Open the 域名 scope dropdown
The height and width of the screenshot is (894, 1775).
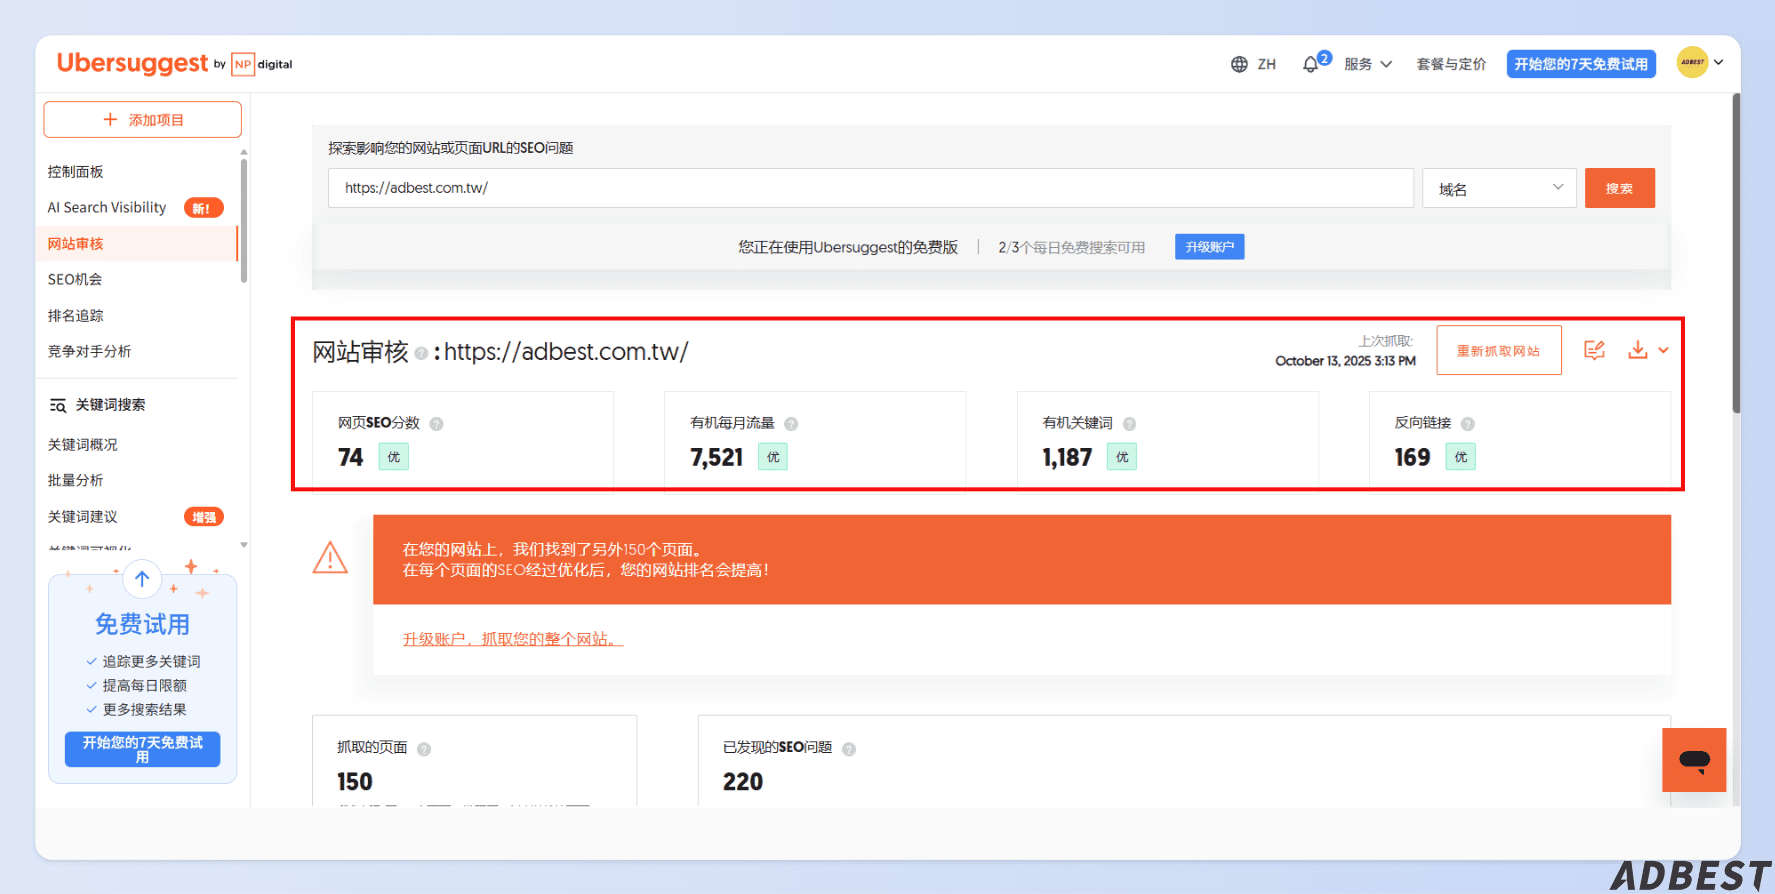pos(1499,188)
